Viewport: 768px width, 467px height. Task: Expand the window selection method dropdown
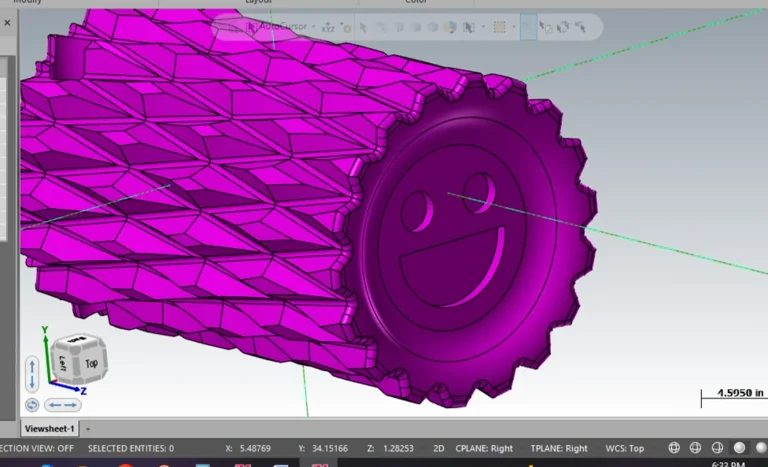click(x=512, y=27)
